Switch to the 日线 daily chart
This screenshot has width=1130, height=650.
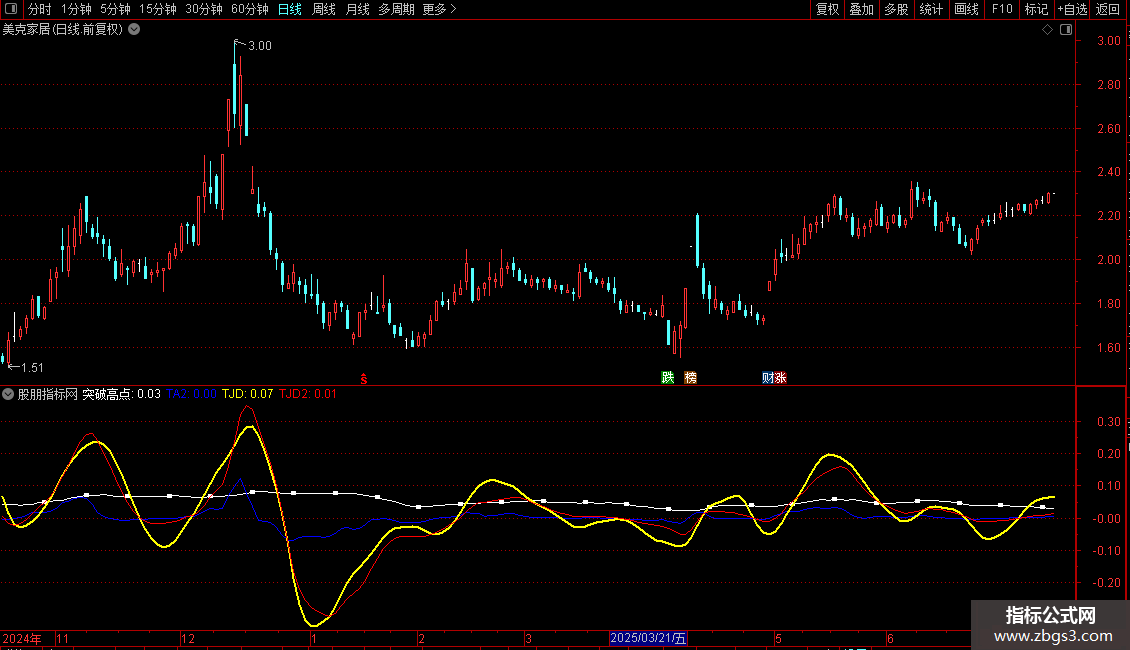(x=290, y=9)
